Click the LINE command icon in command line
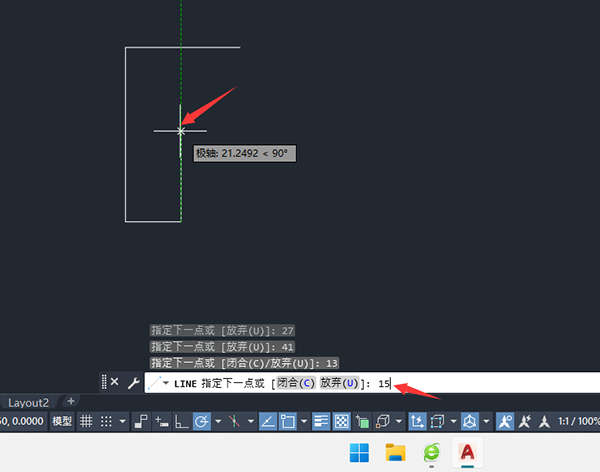Image resolution: width=600 pixels, height=472 pixels. click(154, 383)
